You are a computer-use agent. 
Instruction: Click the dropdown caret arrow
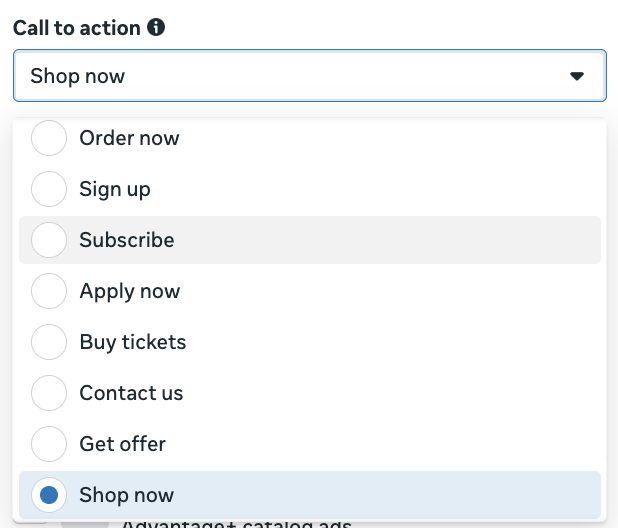click(x=577, y=76)
